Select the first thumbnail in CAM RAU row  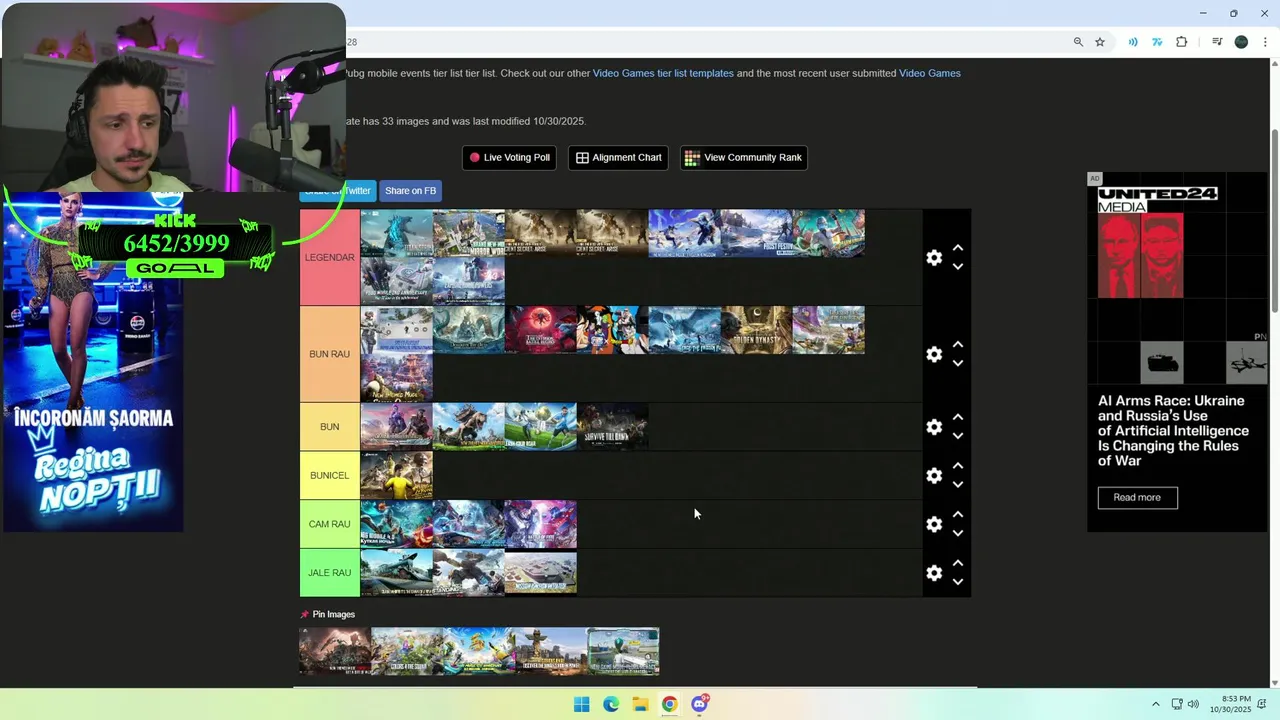coord(397,524)
